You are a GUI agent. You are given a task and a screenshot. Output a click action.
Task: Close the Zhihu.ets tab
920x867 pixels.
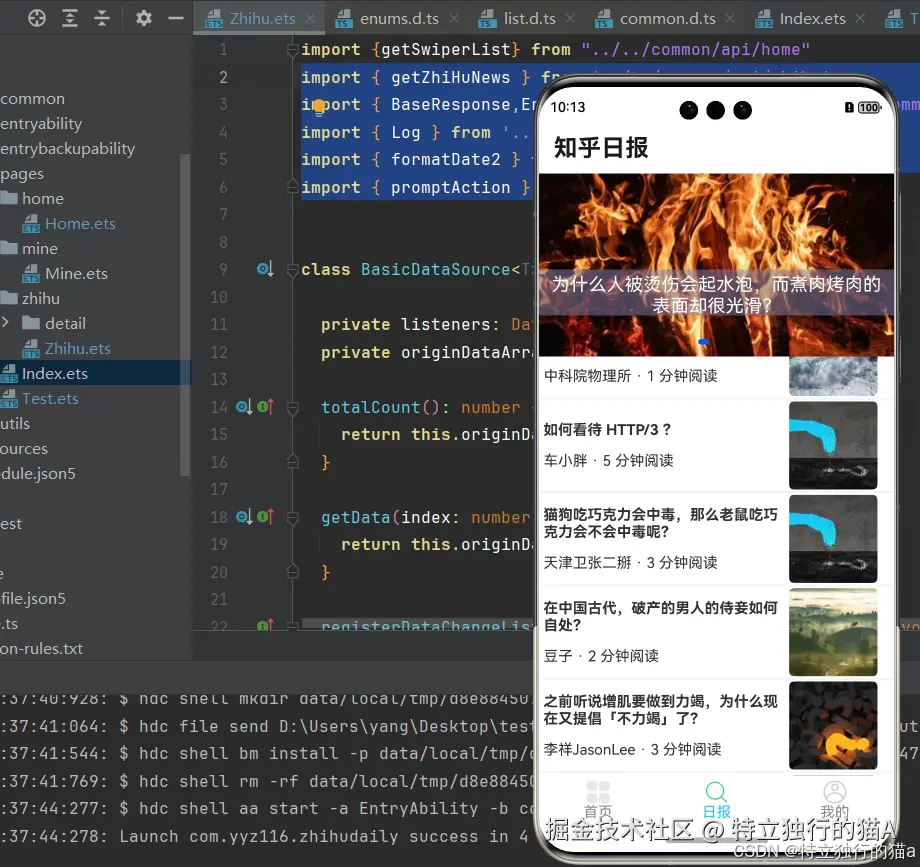click(x=310, y=19)
